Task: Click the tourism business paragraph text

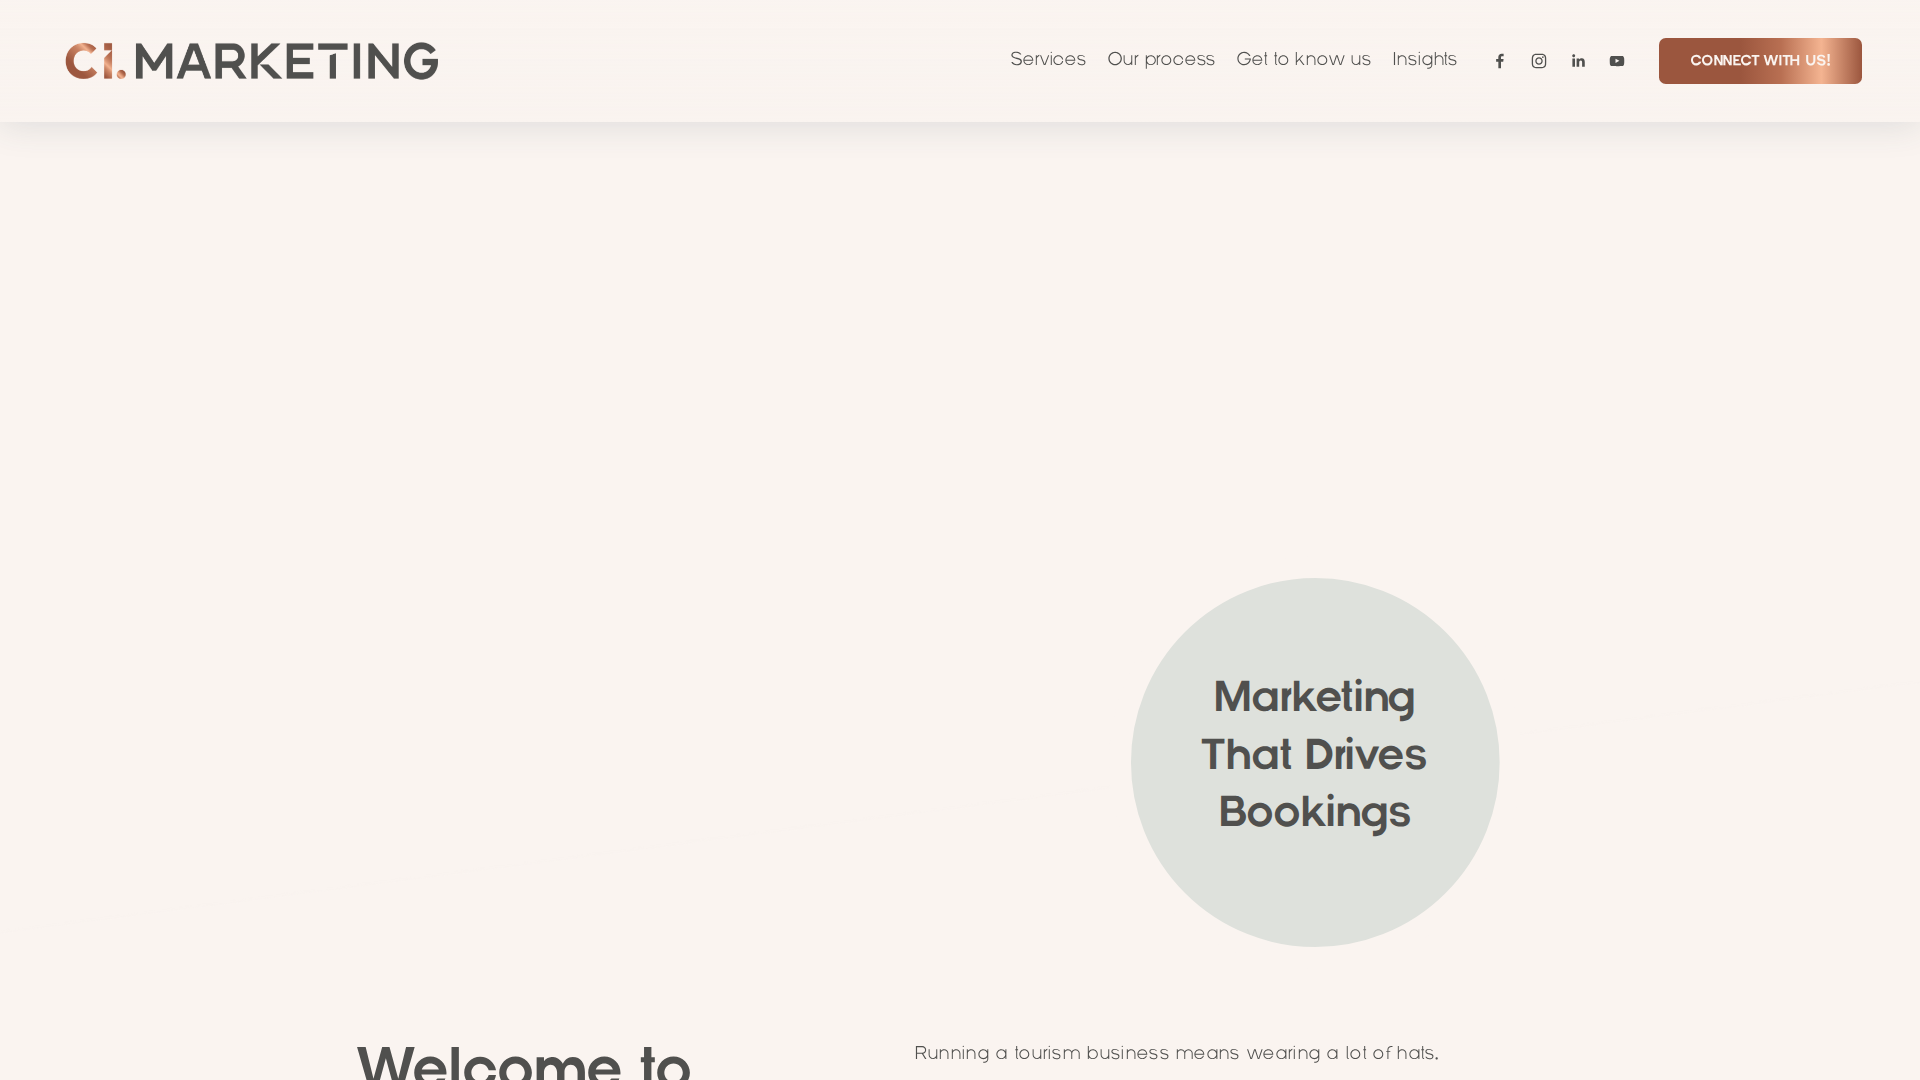Action: (1176, 1053)
